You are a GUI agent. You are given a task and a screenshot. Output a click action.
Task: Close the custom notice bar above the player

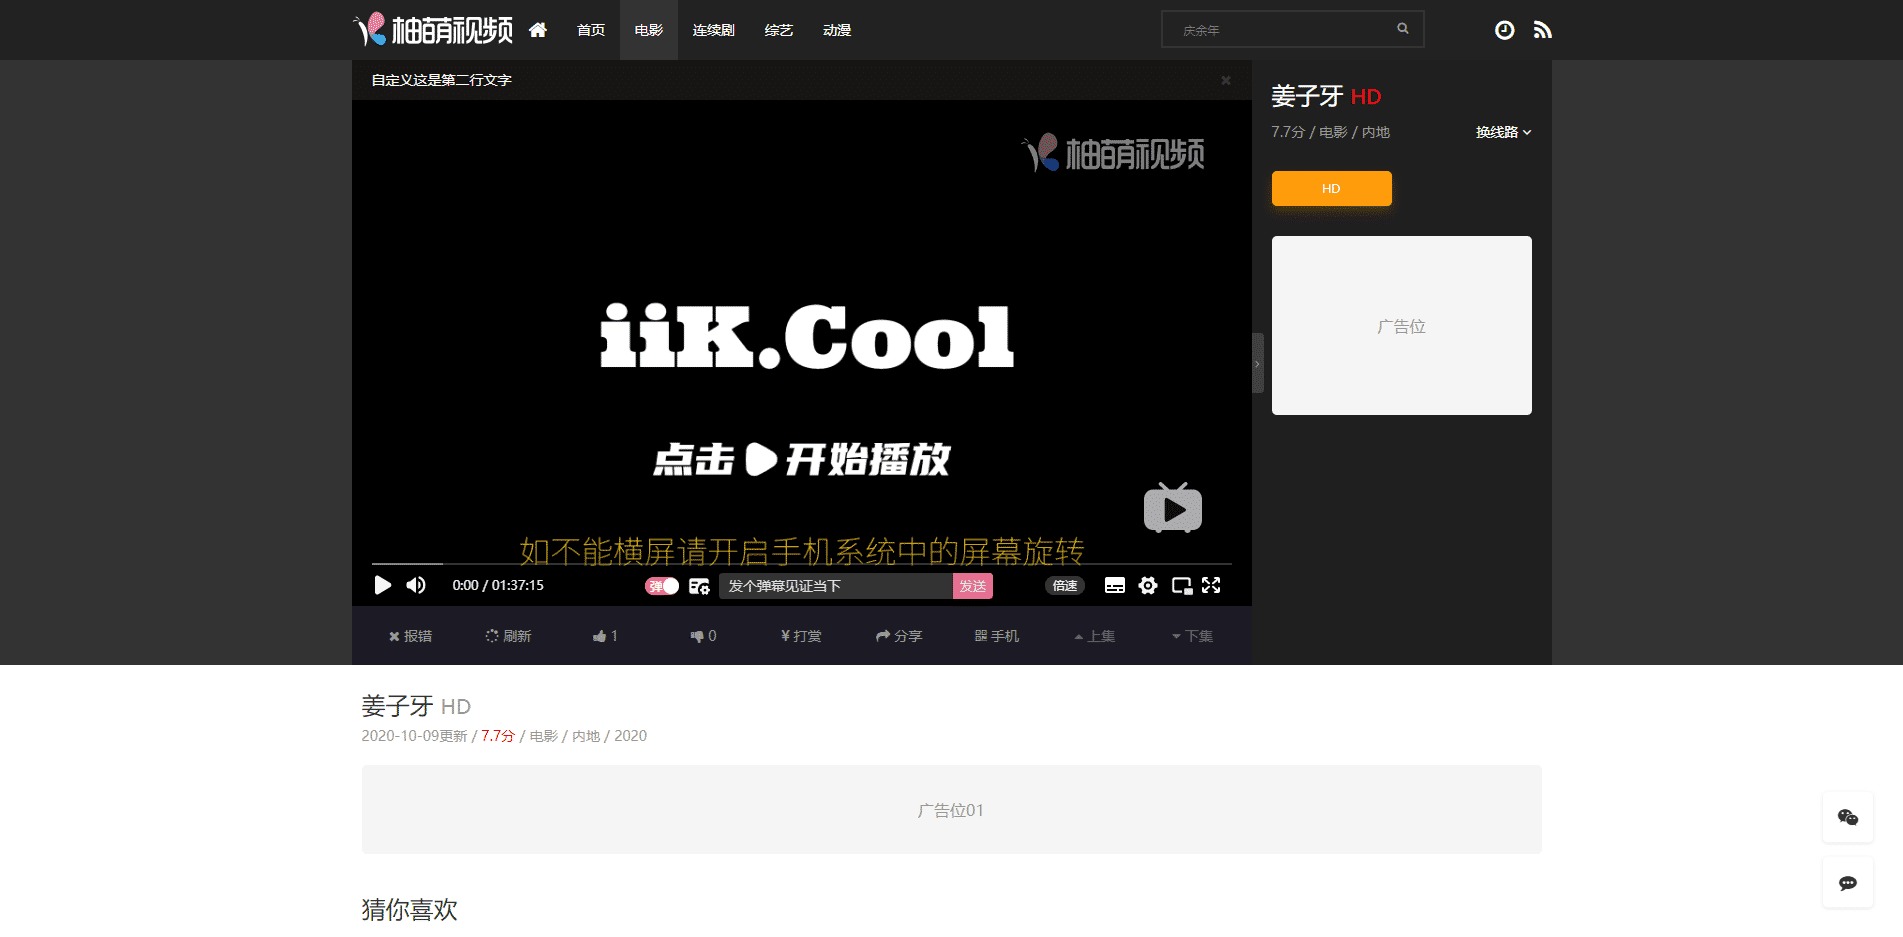click(1226, 80)
